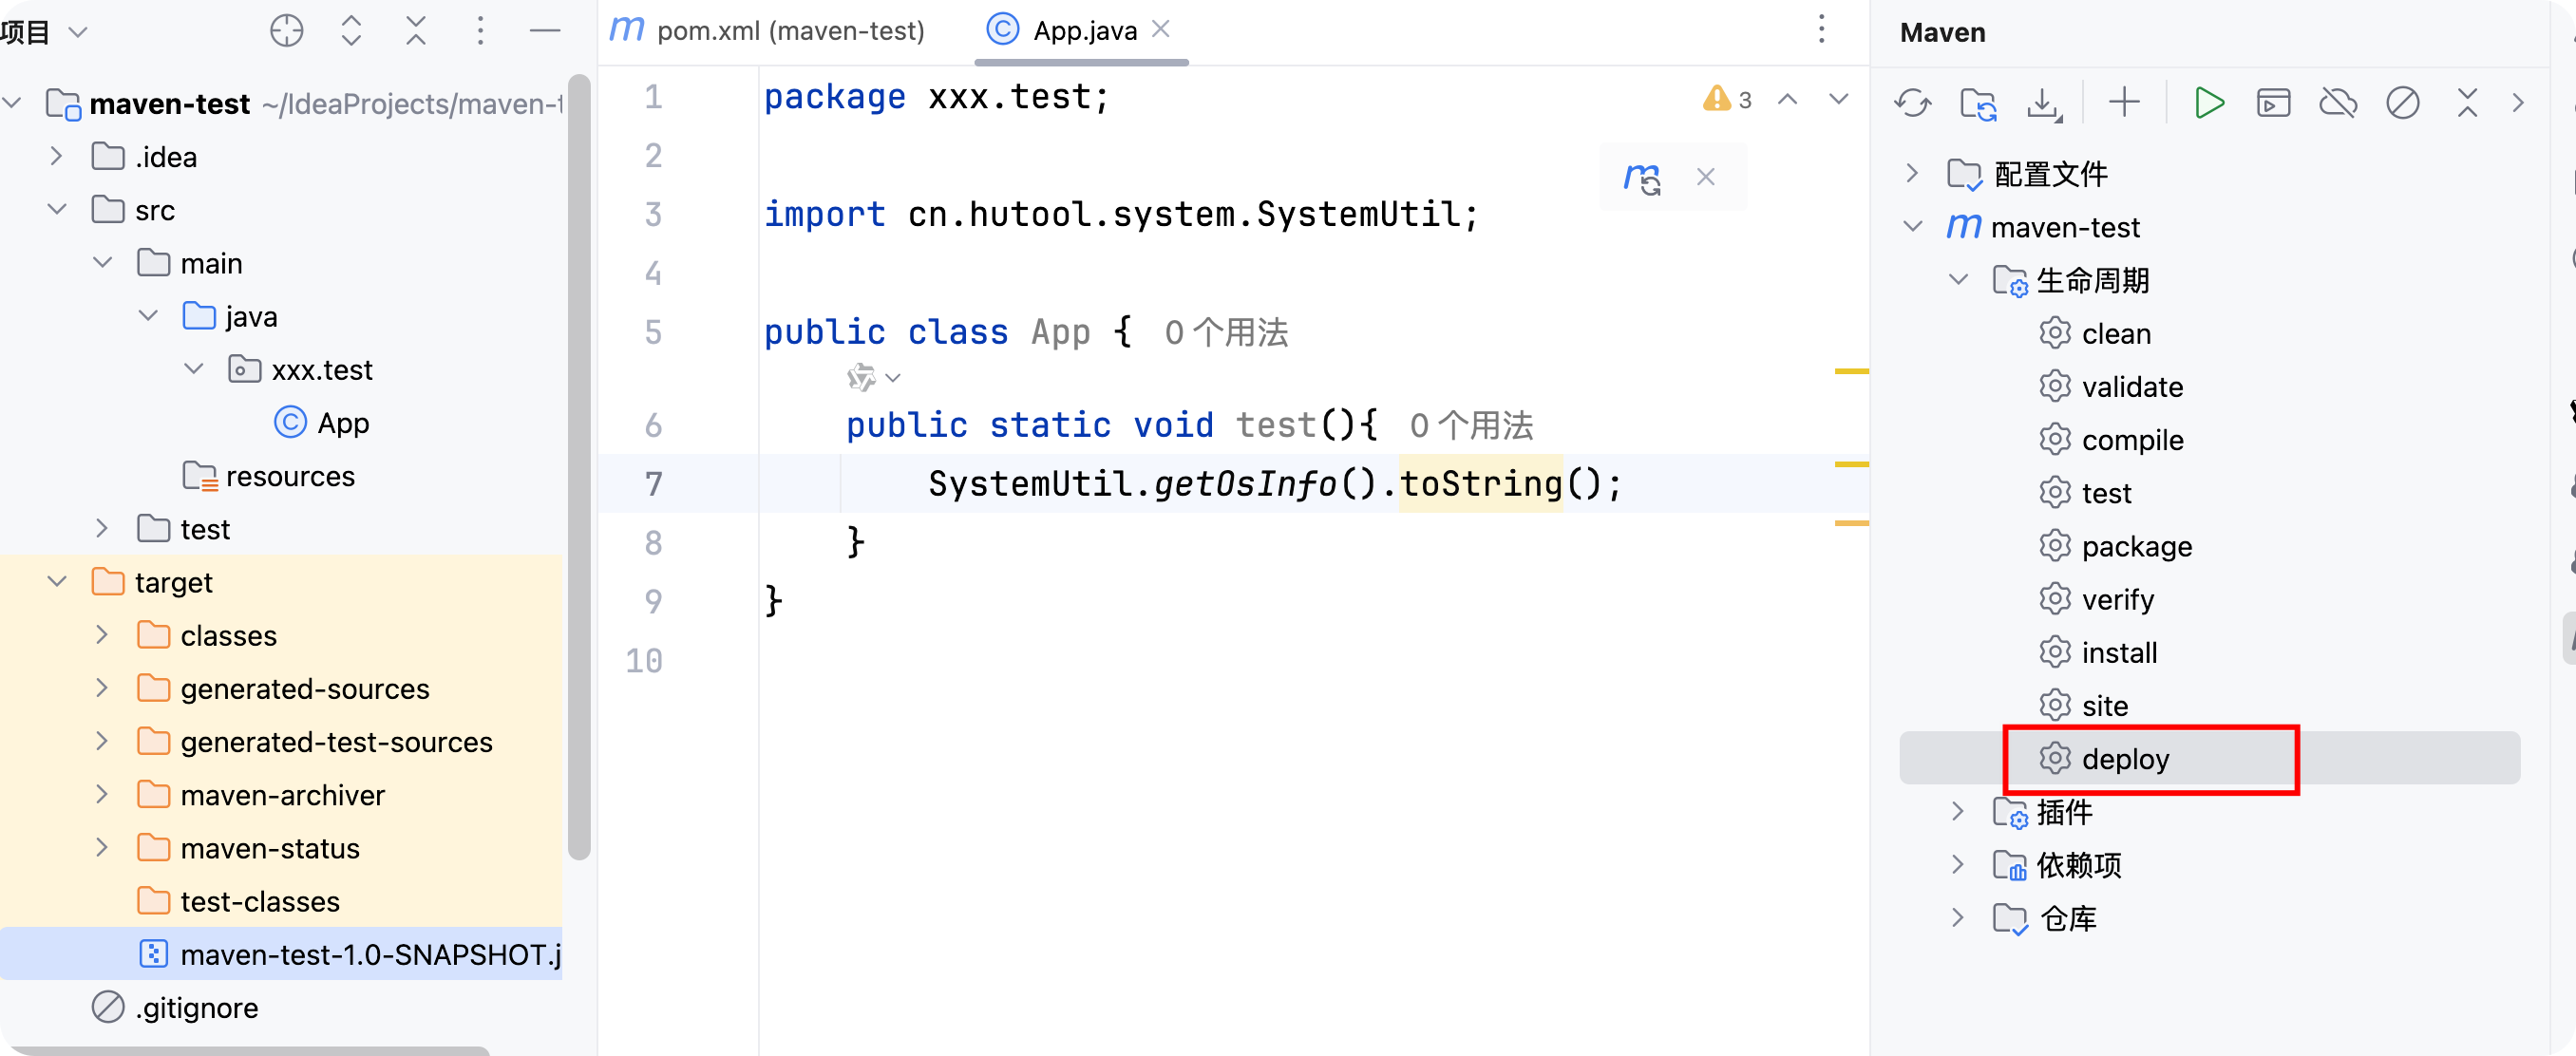This screenshot has width=2576, height=1056.
Task: Click the project tree horizontal scrollbar
Action: click(245, 1050)
